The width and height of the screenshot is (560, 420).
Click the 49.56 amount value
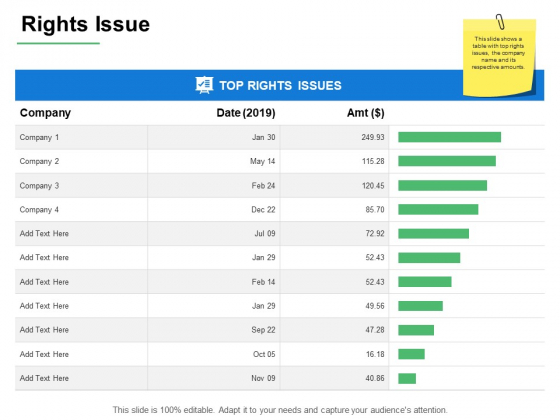coord(375,306)
